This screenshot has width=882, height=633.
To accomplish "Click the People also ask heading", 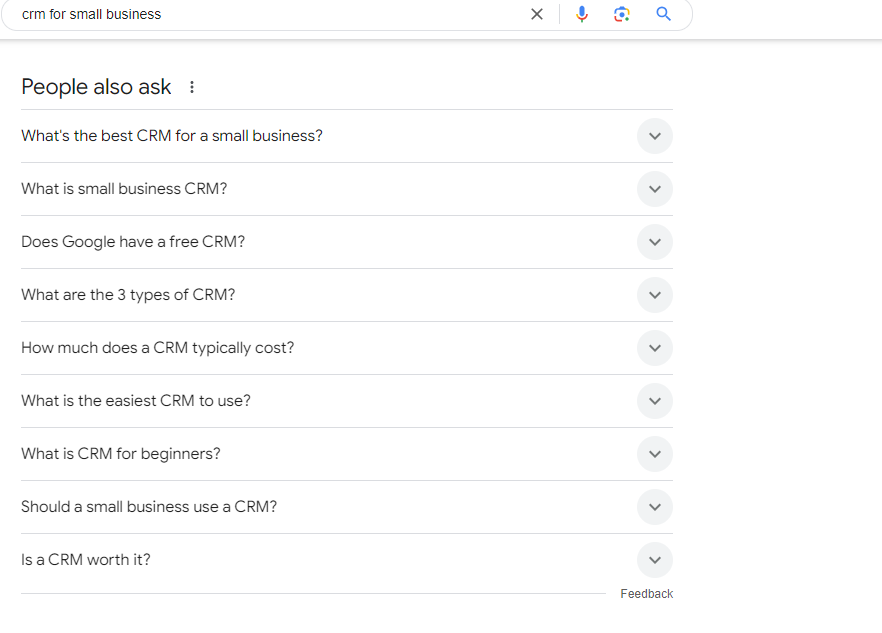I will 96,87.
